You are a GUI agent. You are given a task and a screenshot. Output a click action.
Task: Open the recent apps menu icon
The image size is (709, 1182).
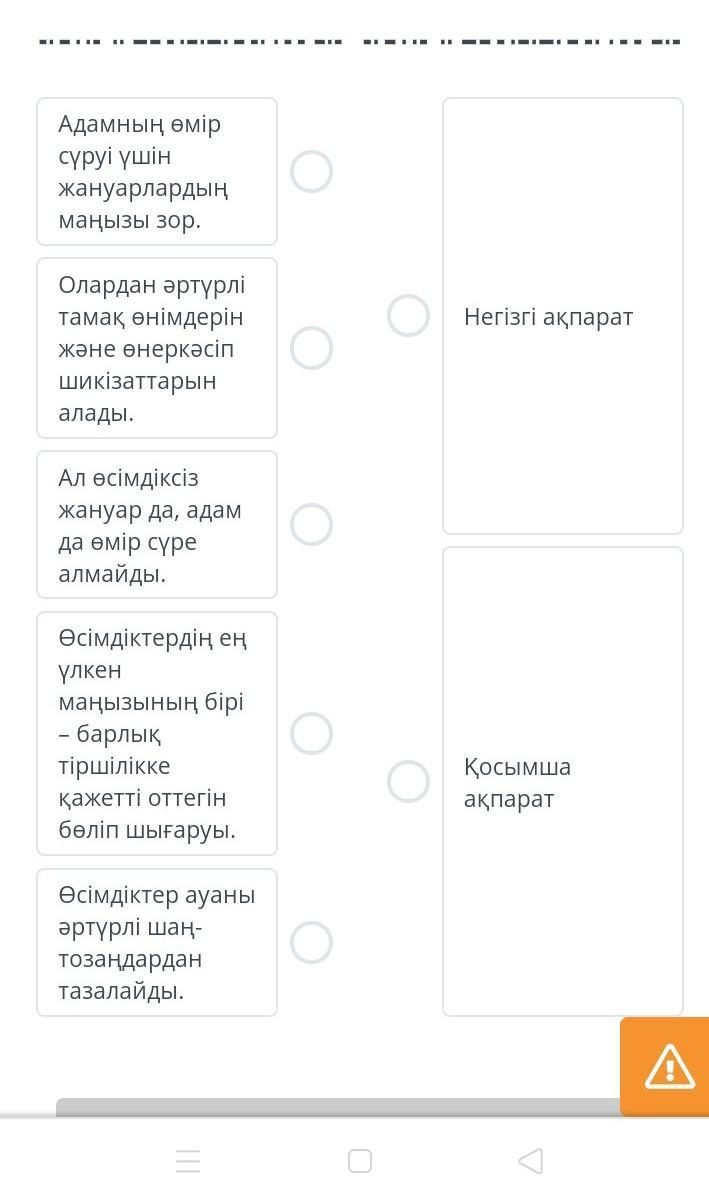click(188, 1160)
